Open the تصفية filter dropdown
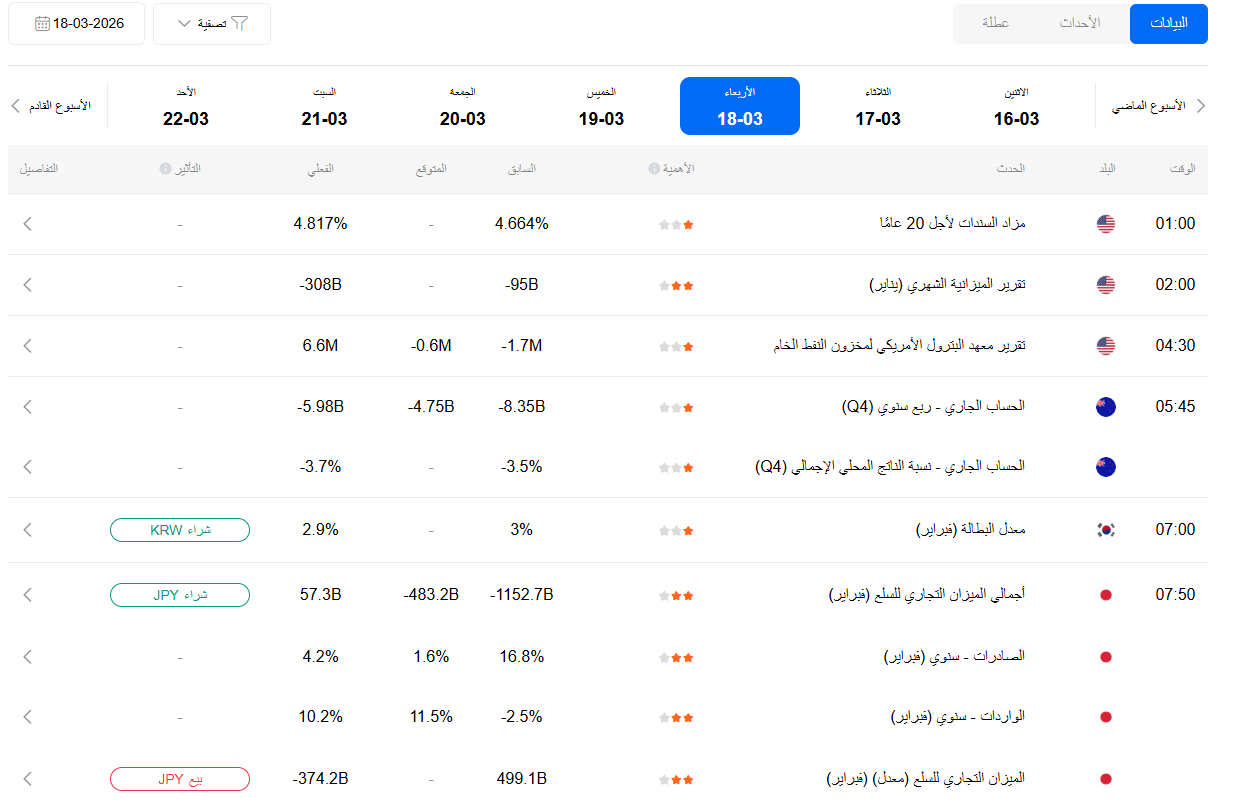Image resolution: width=1239 pixels, height=811 pixels. (x=211, y=23)
